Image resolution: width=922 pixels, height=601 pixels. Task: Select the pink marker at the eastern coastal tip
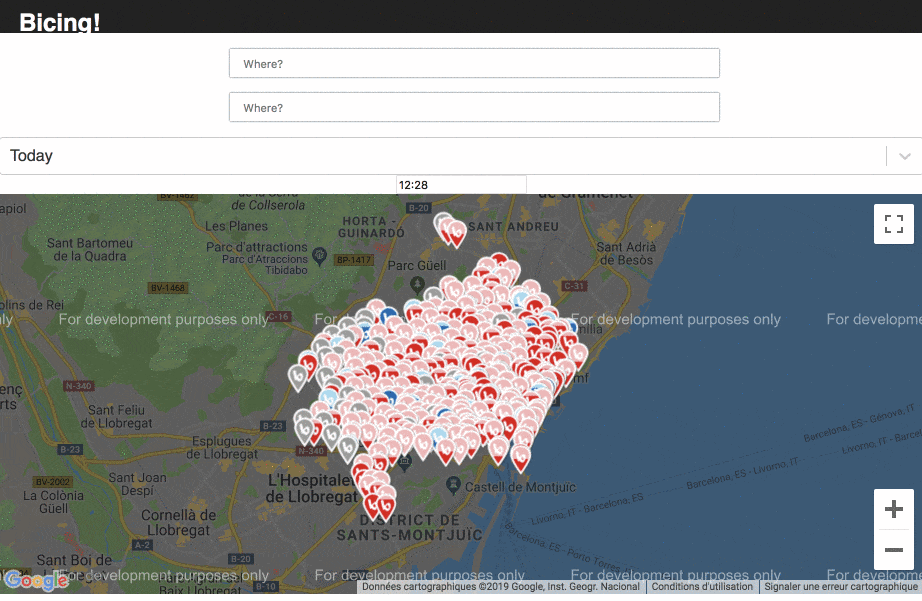click(579, 356)
